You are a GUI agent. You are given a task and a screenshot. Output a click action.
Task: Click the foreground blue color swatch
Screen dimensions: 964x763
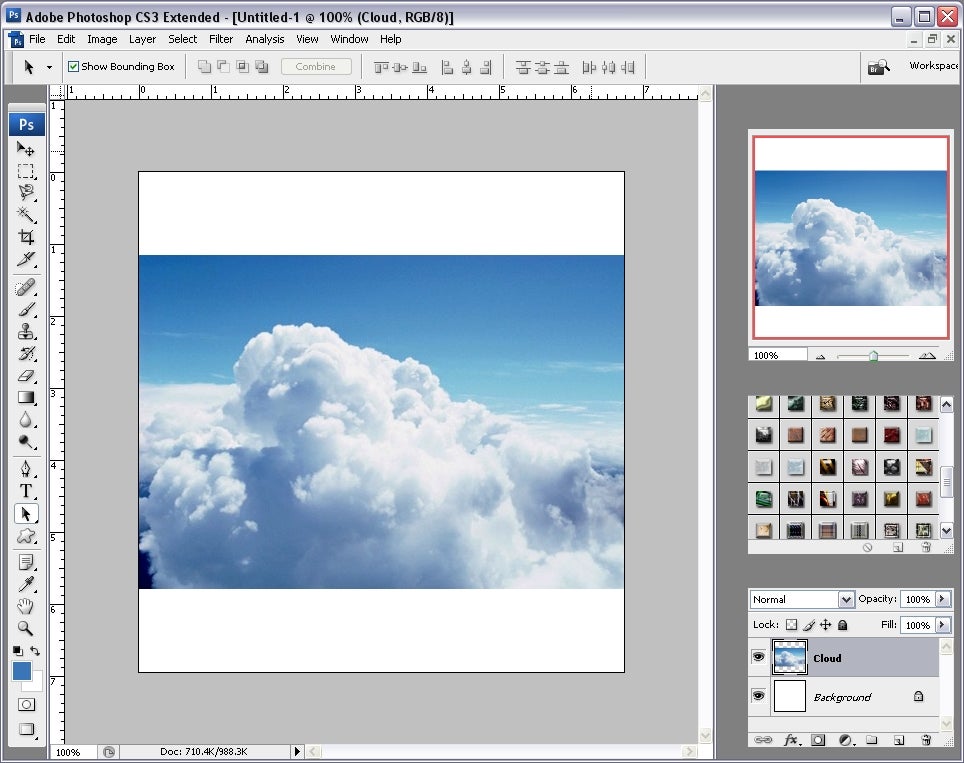(22, 671)
